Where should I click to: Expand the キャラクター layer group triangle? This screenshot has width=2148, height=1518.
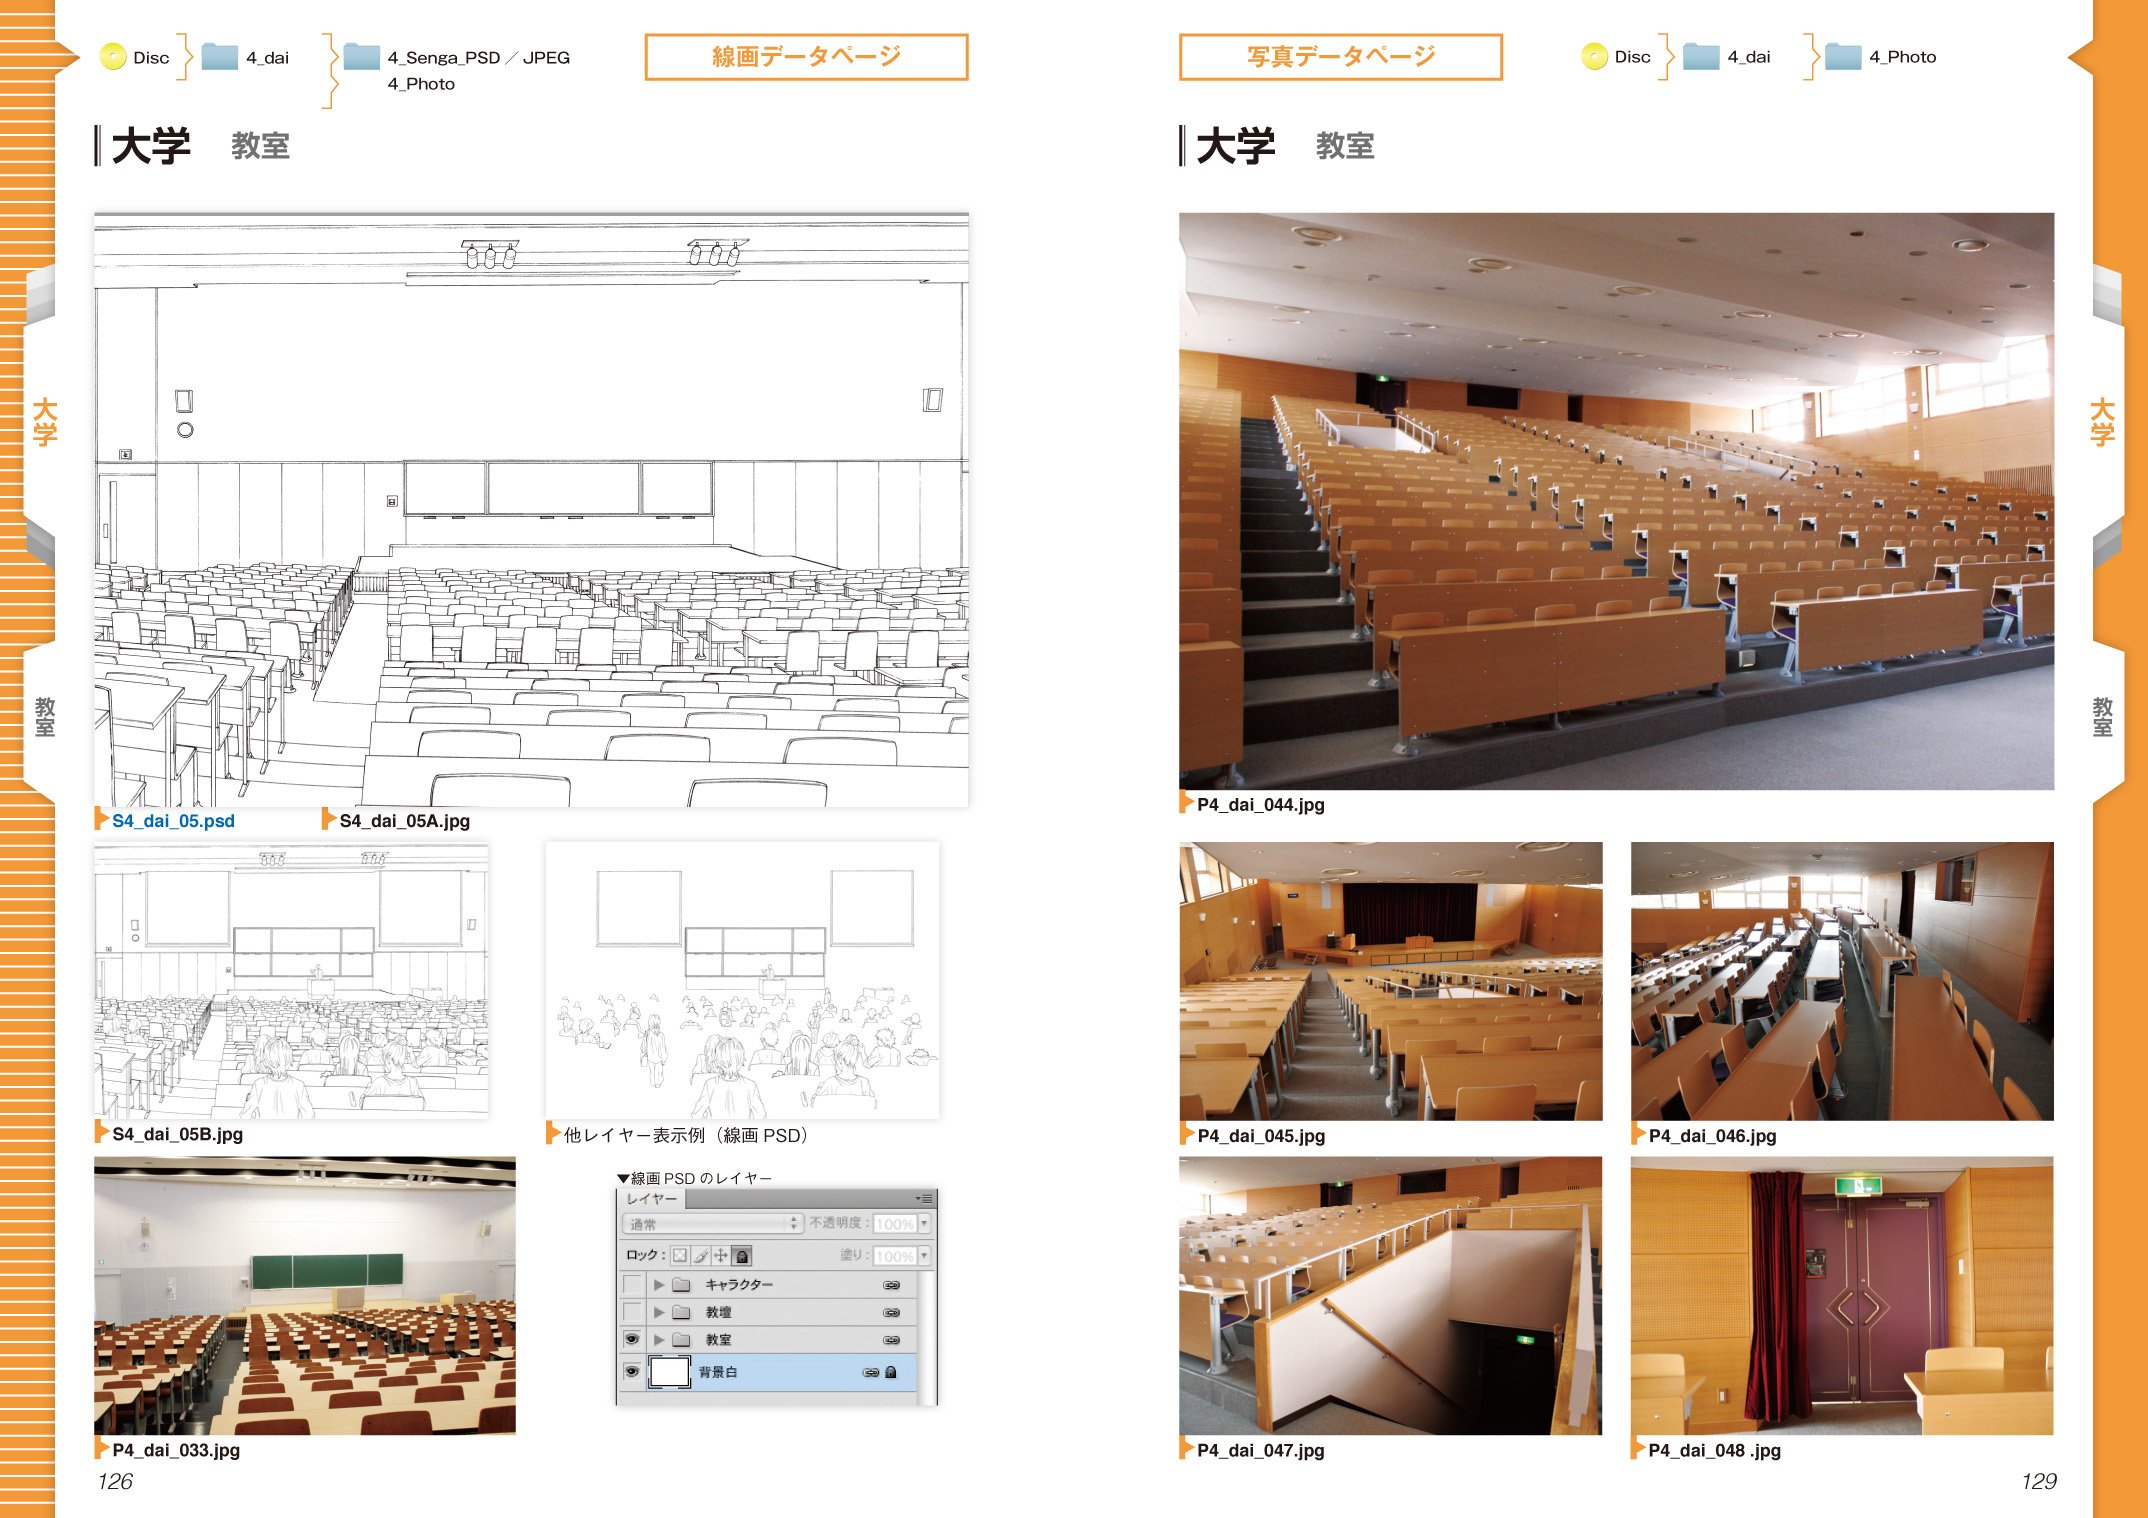click(x=658, y=1285)
